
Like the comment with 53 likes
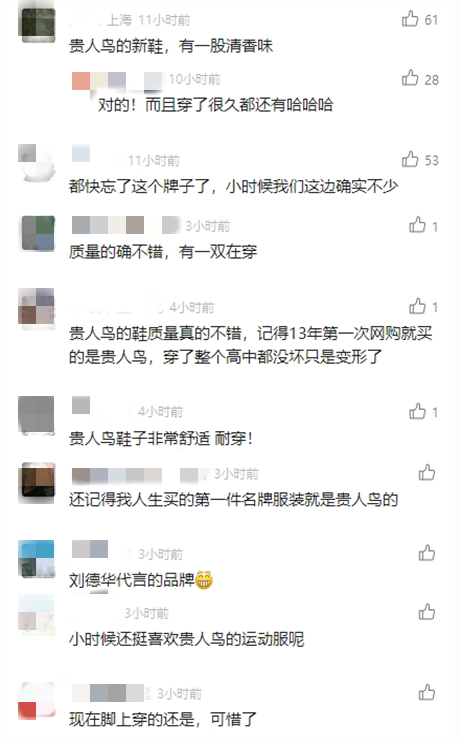coord(410,159)
